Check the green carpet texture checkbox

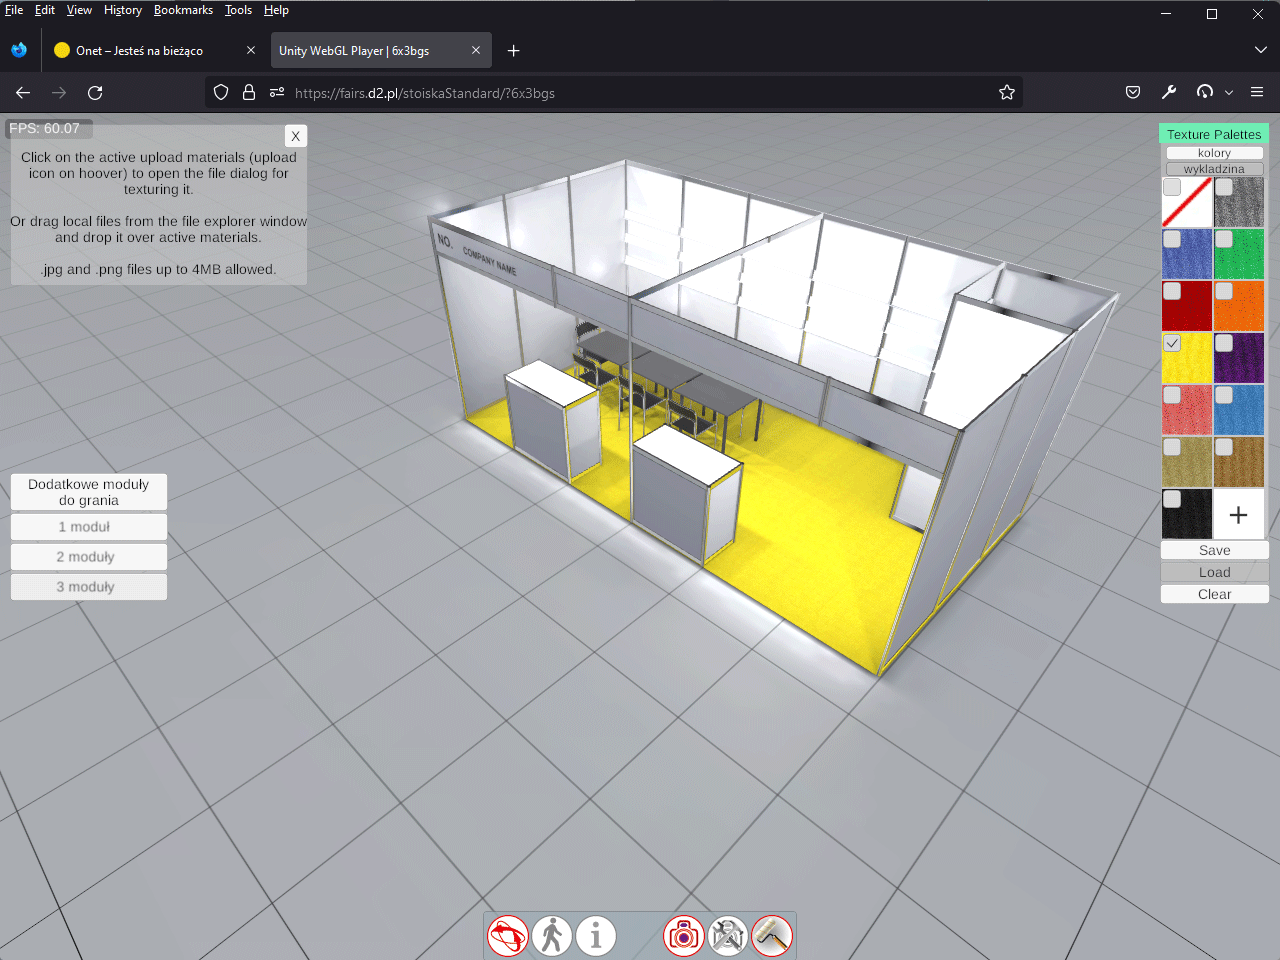coord(1224,239)
